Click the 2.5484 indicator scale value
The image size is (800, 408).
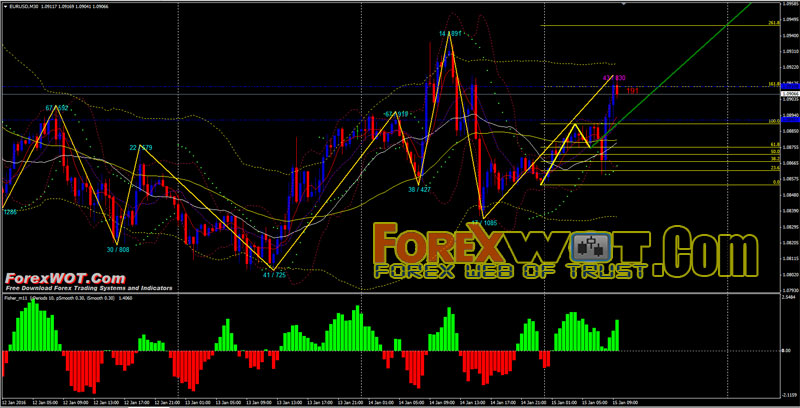(788, 296)
